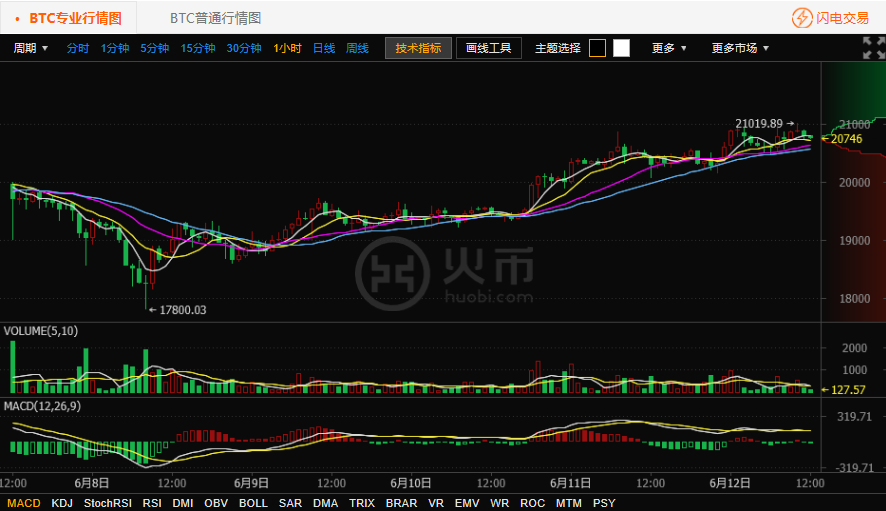
Task: Open the 画线工具 drawing tools
Action: coord(489,48)
